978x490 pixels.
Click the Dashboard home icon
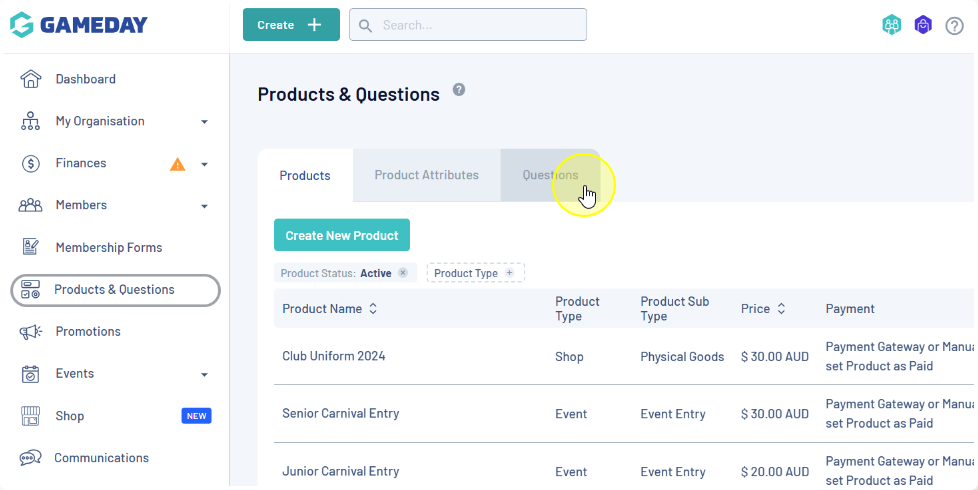click(31, 79)
